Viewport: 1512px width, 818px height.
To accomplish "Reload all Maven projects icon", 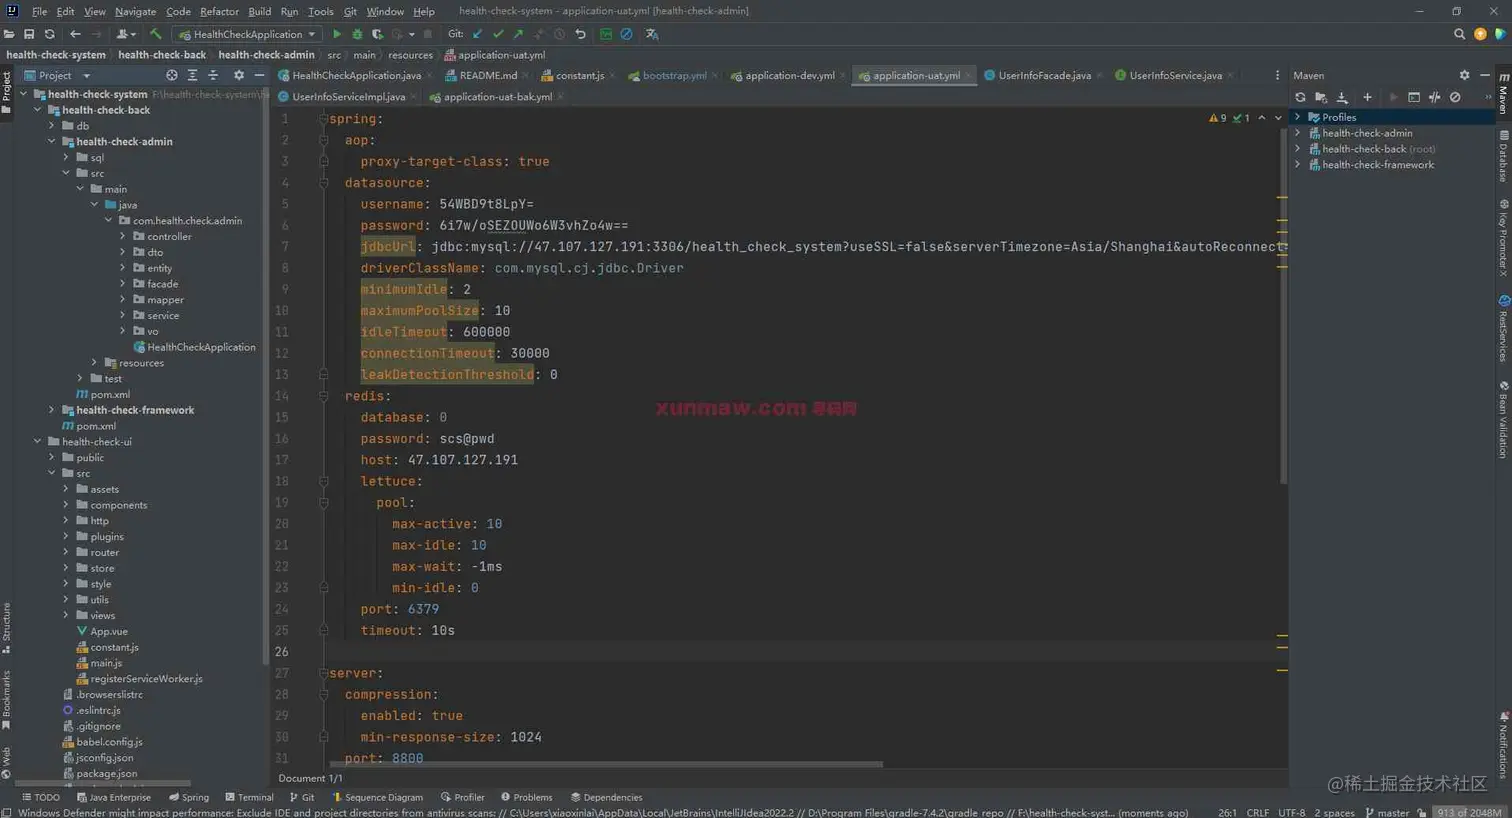I will point(1300,97).
